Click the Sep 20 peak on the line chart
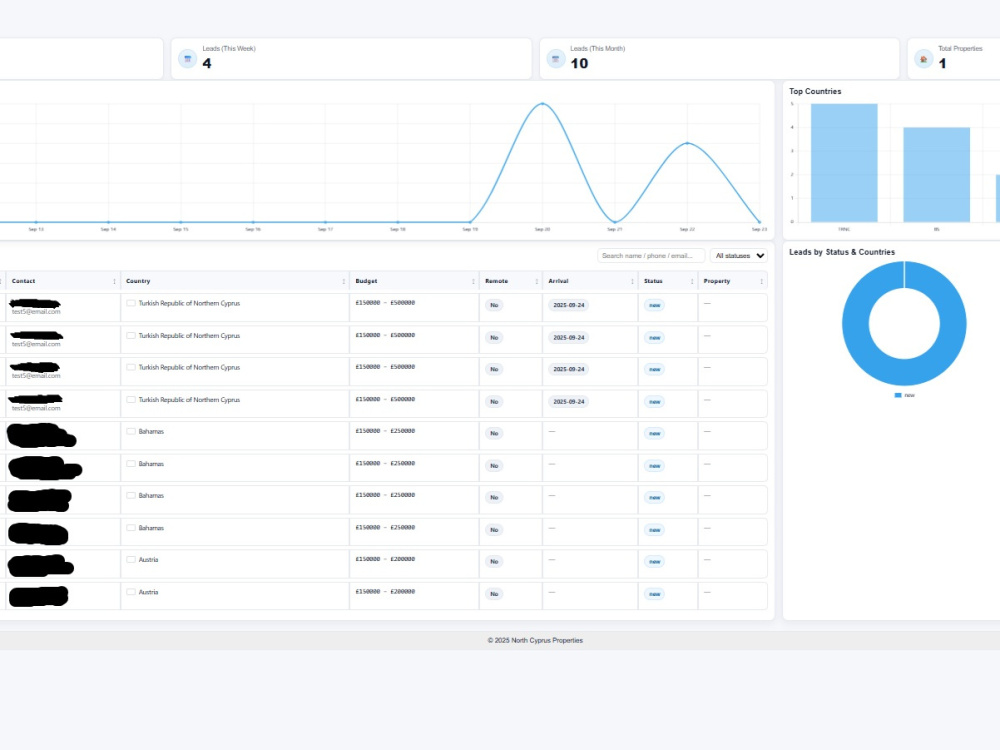 coord(543,103)
